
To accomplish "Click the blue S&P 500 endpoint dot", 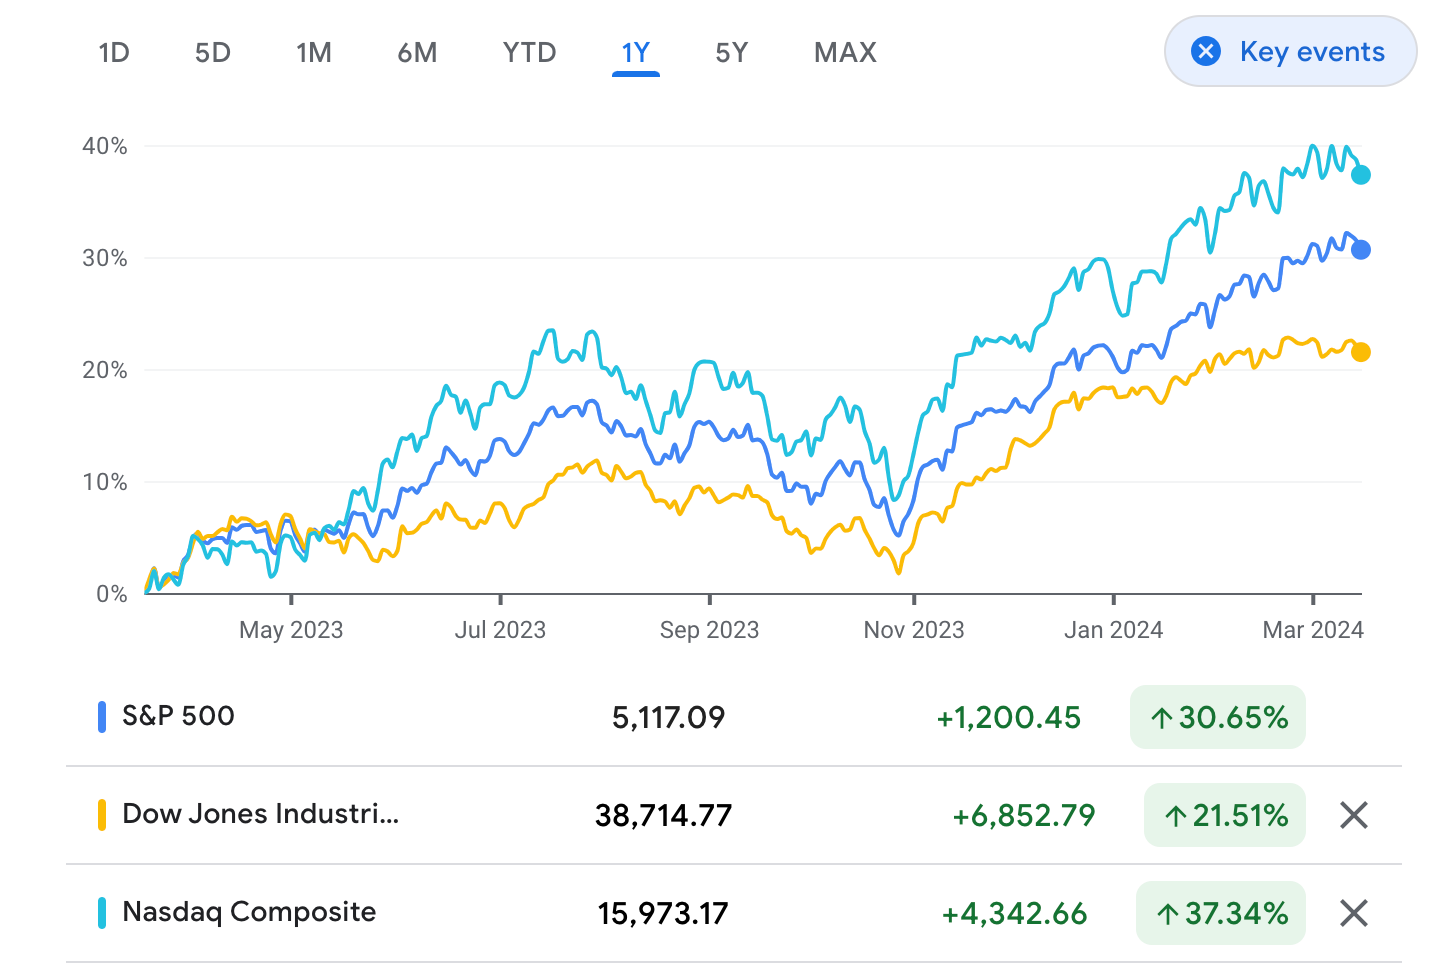I will point(1361,250).
